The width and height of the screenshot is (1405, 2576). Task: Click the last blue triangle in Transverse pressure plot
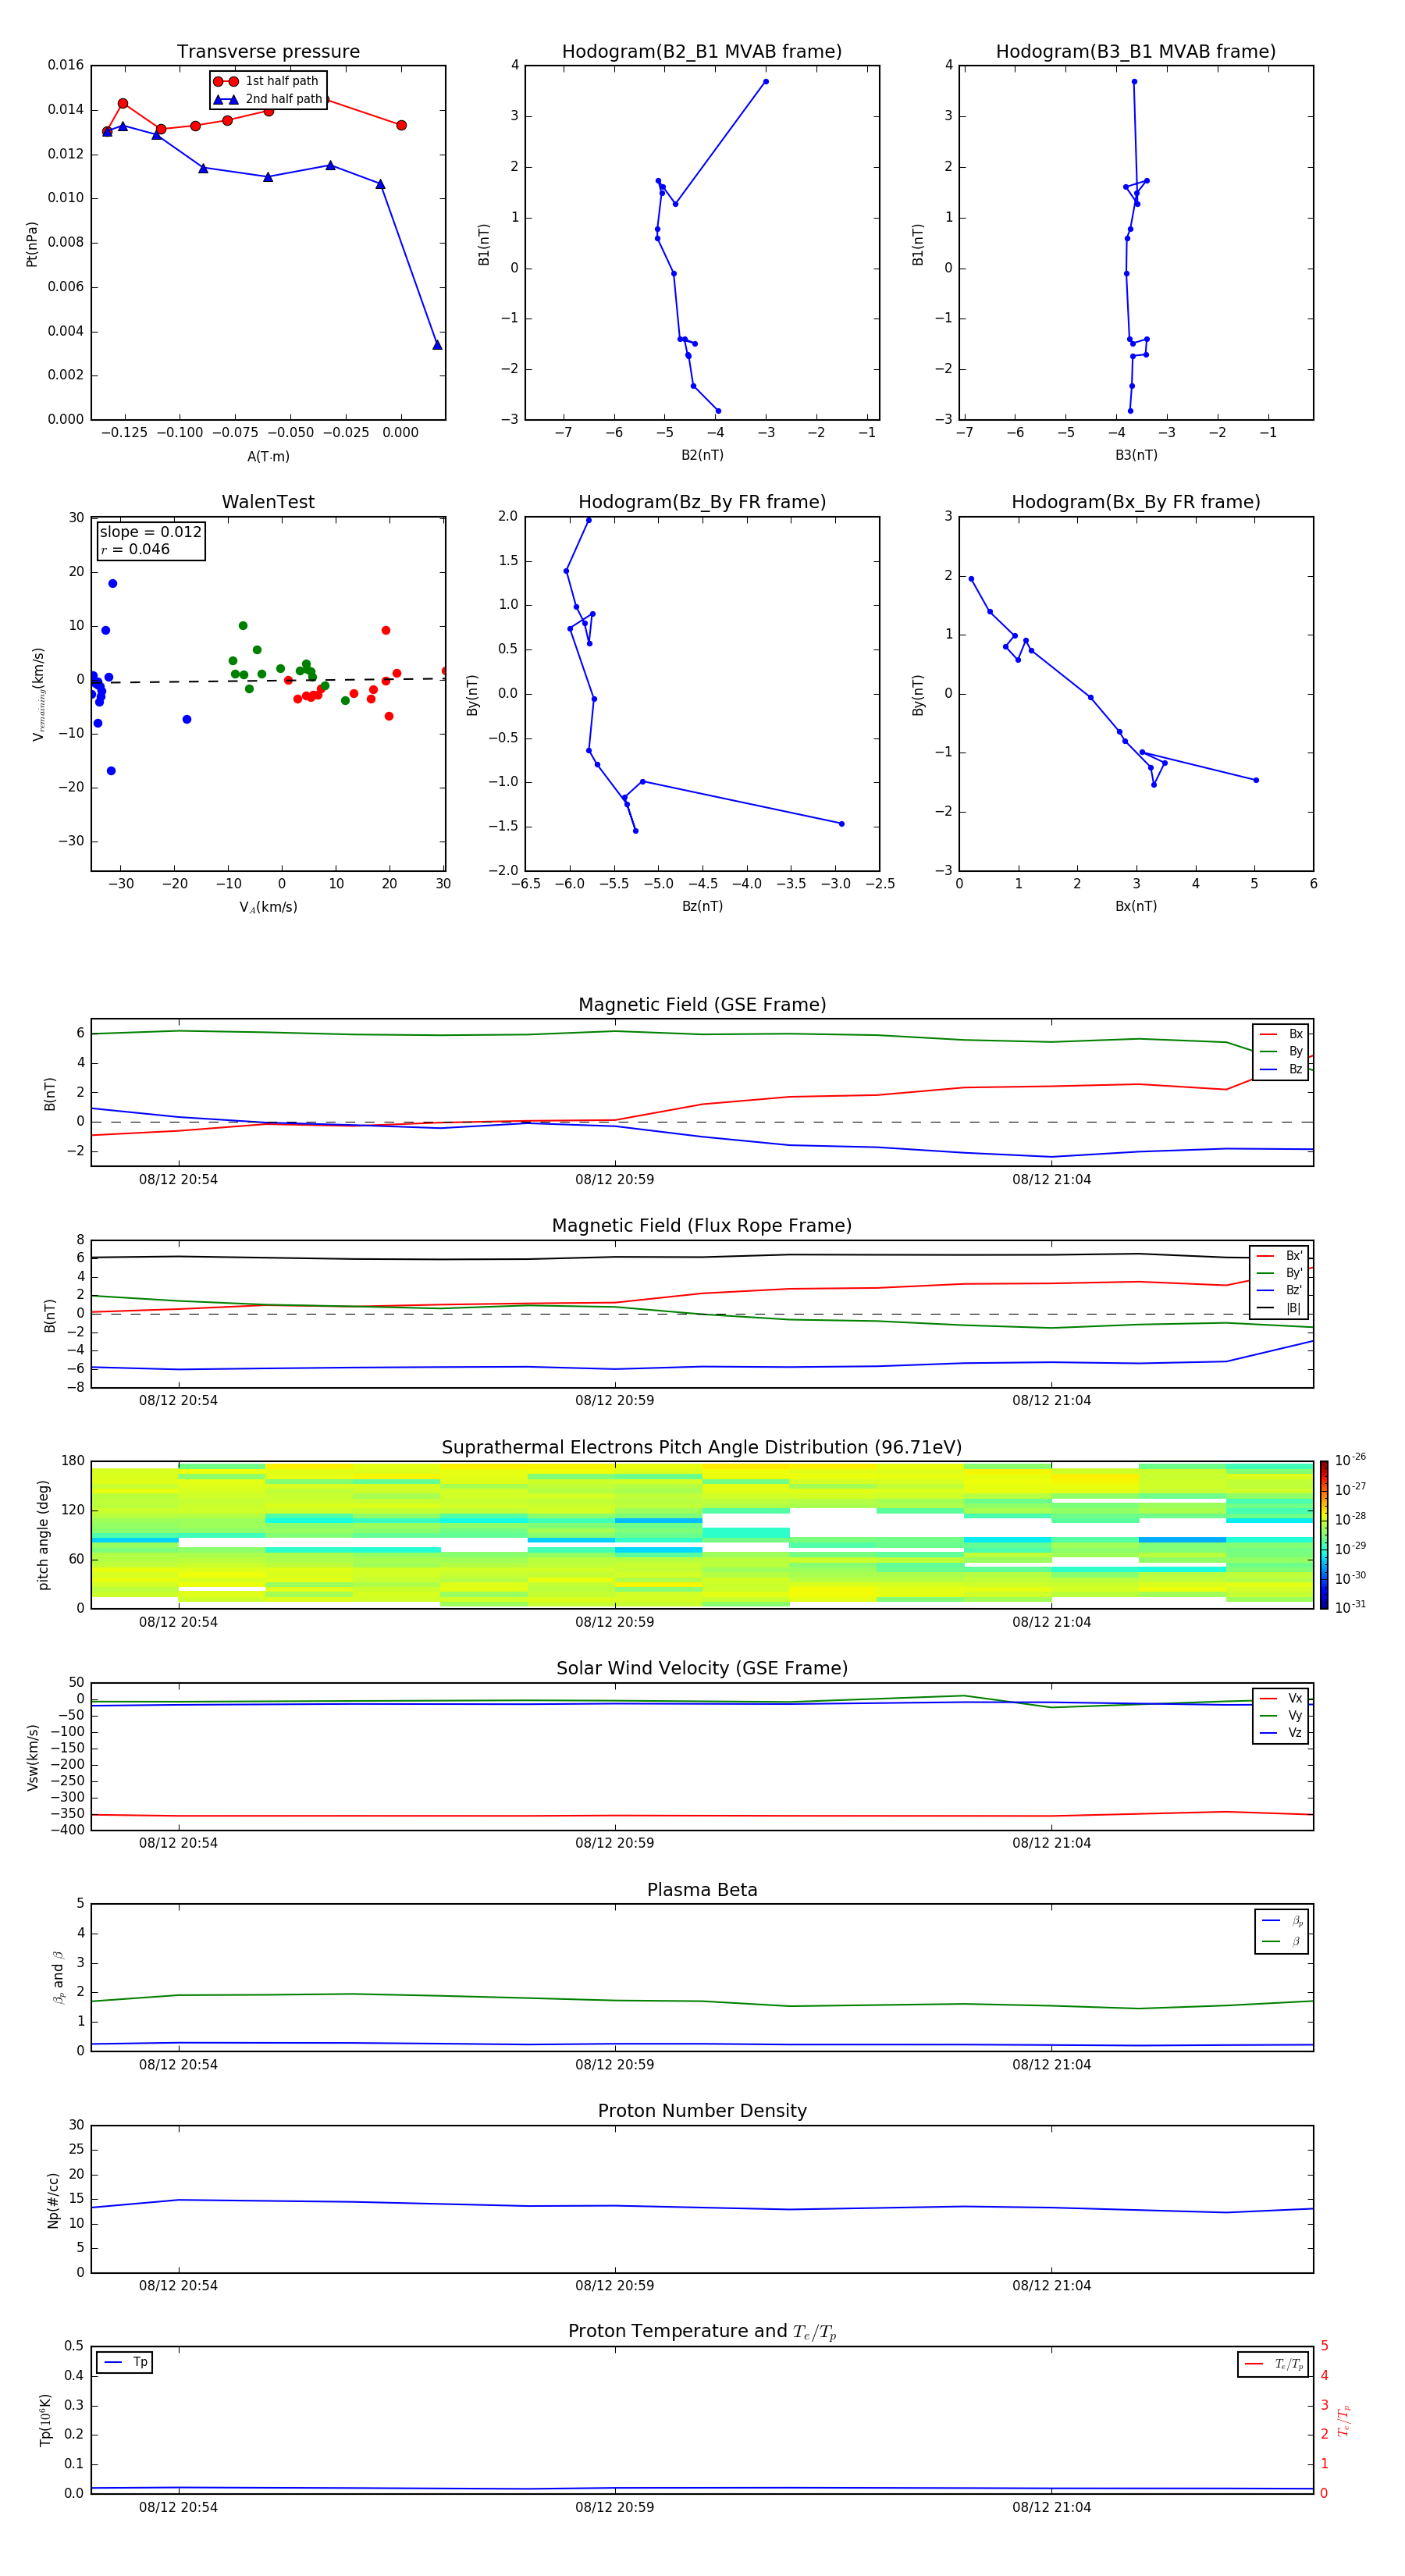437,345
